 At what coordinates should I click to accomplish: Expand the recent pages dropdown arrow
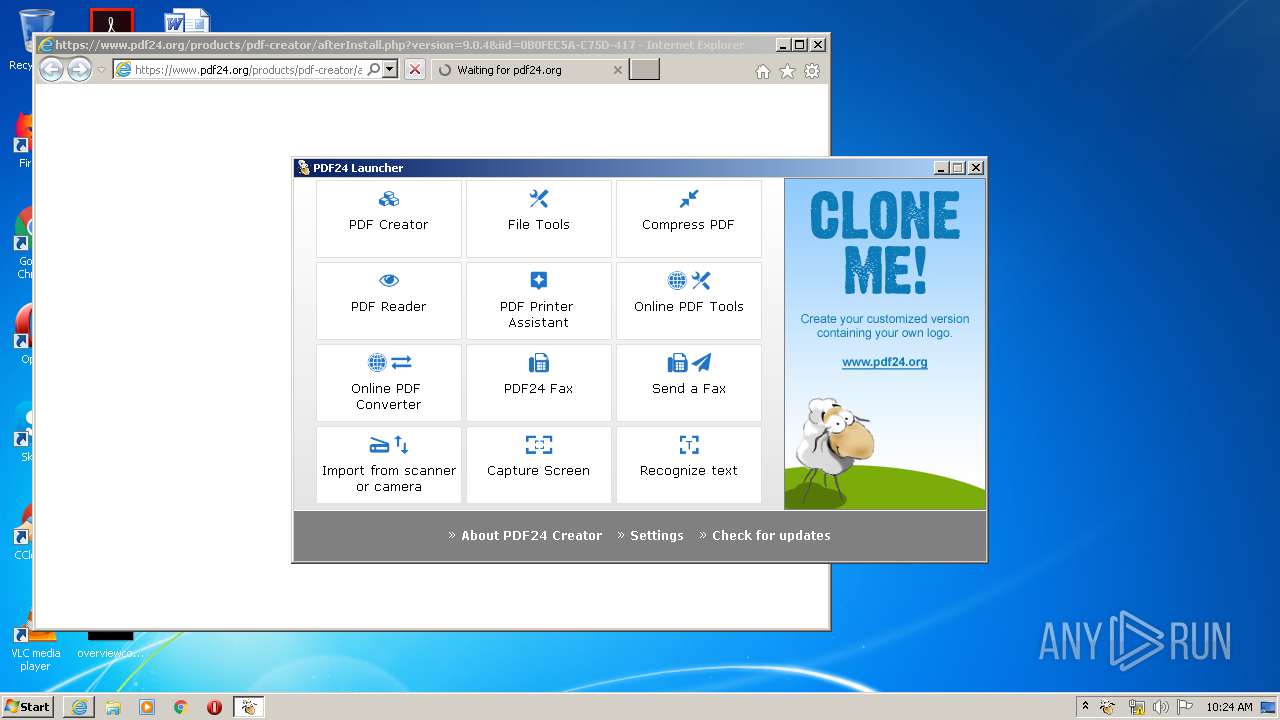[x=101, y=70]
